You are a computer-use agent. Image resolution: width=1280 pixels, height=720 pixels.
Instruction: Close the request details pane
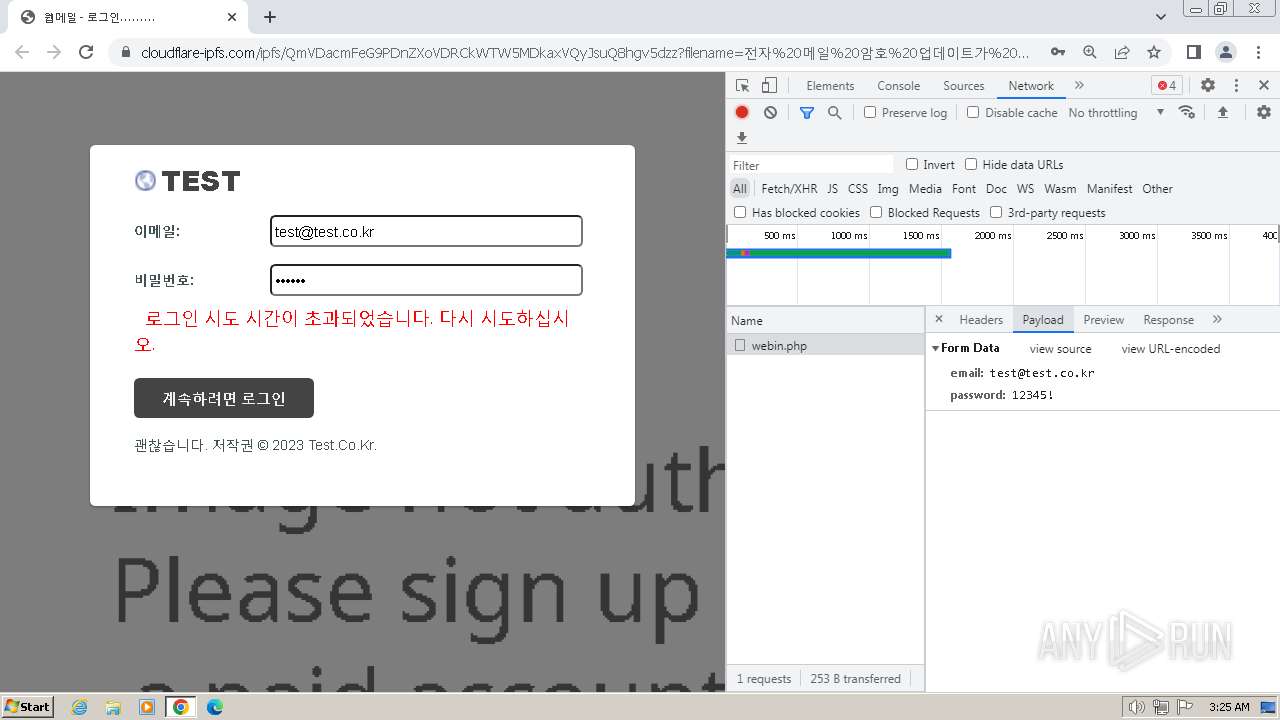pos(938,319)
